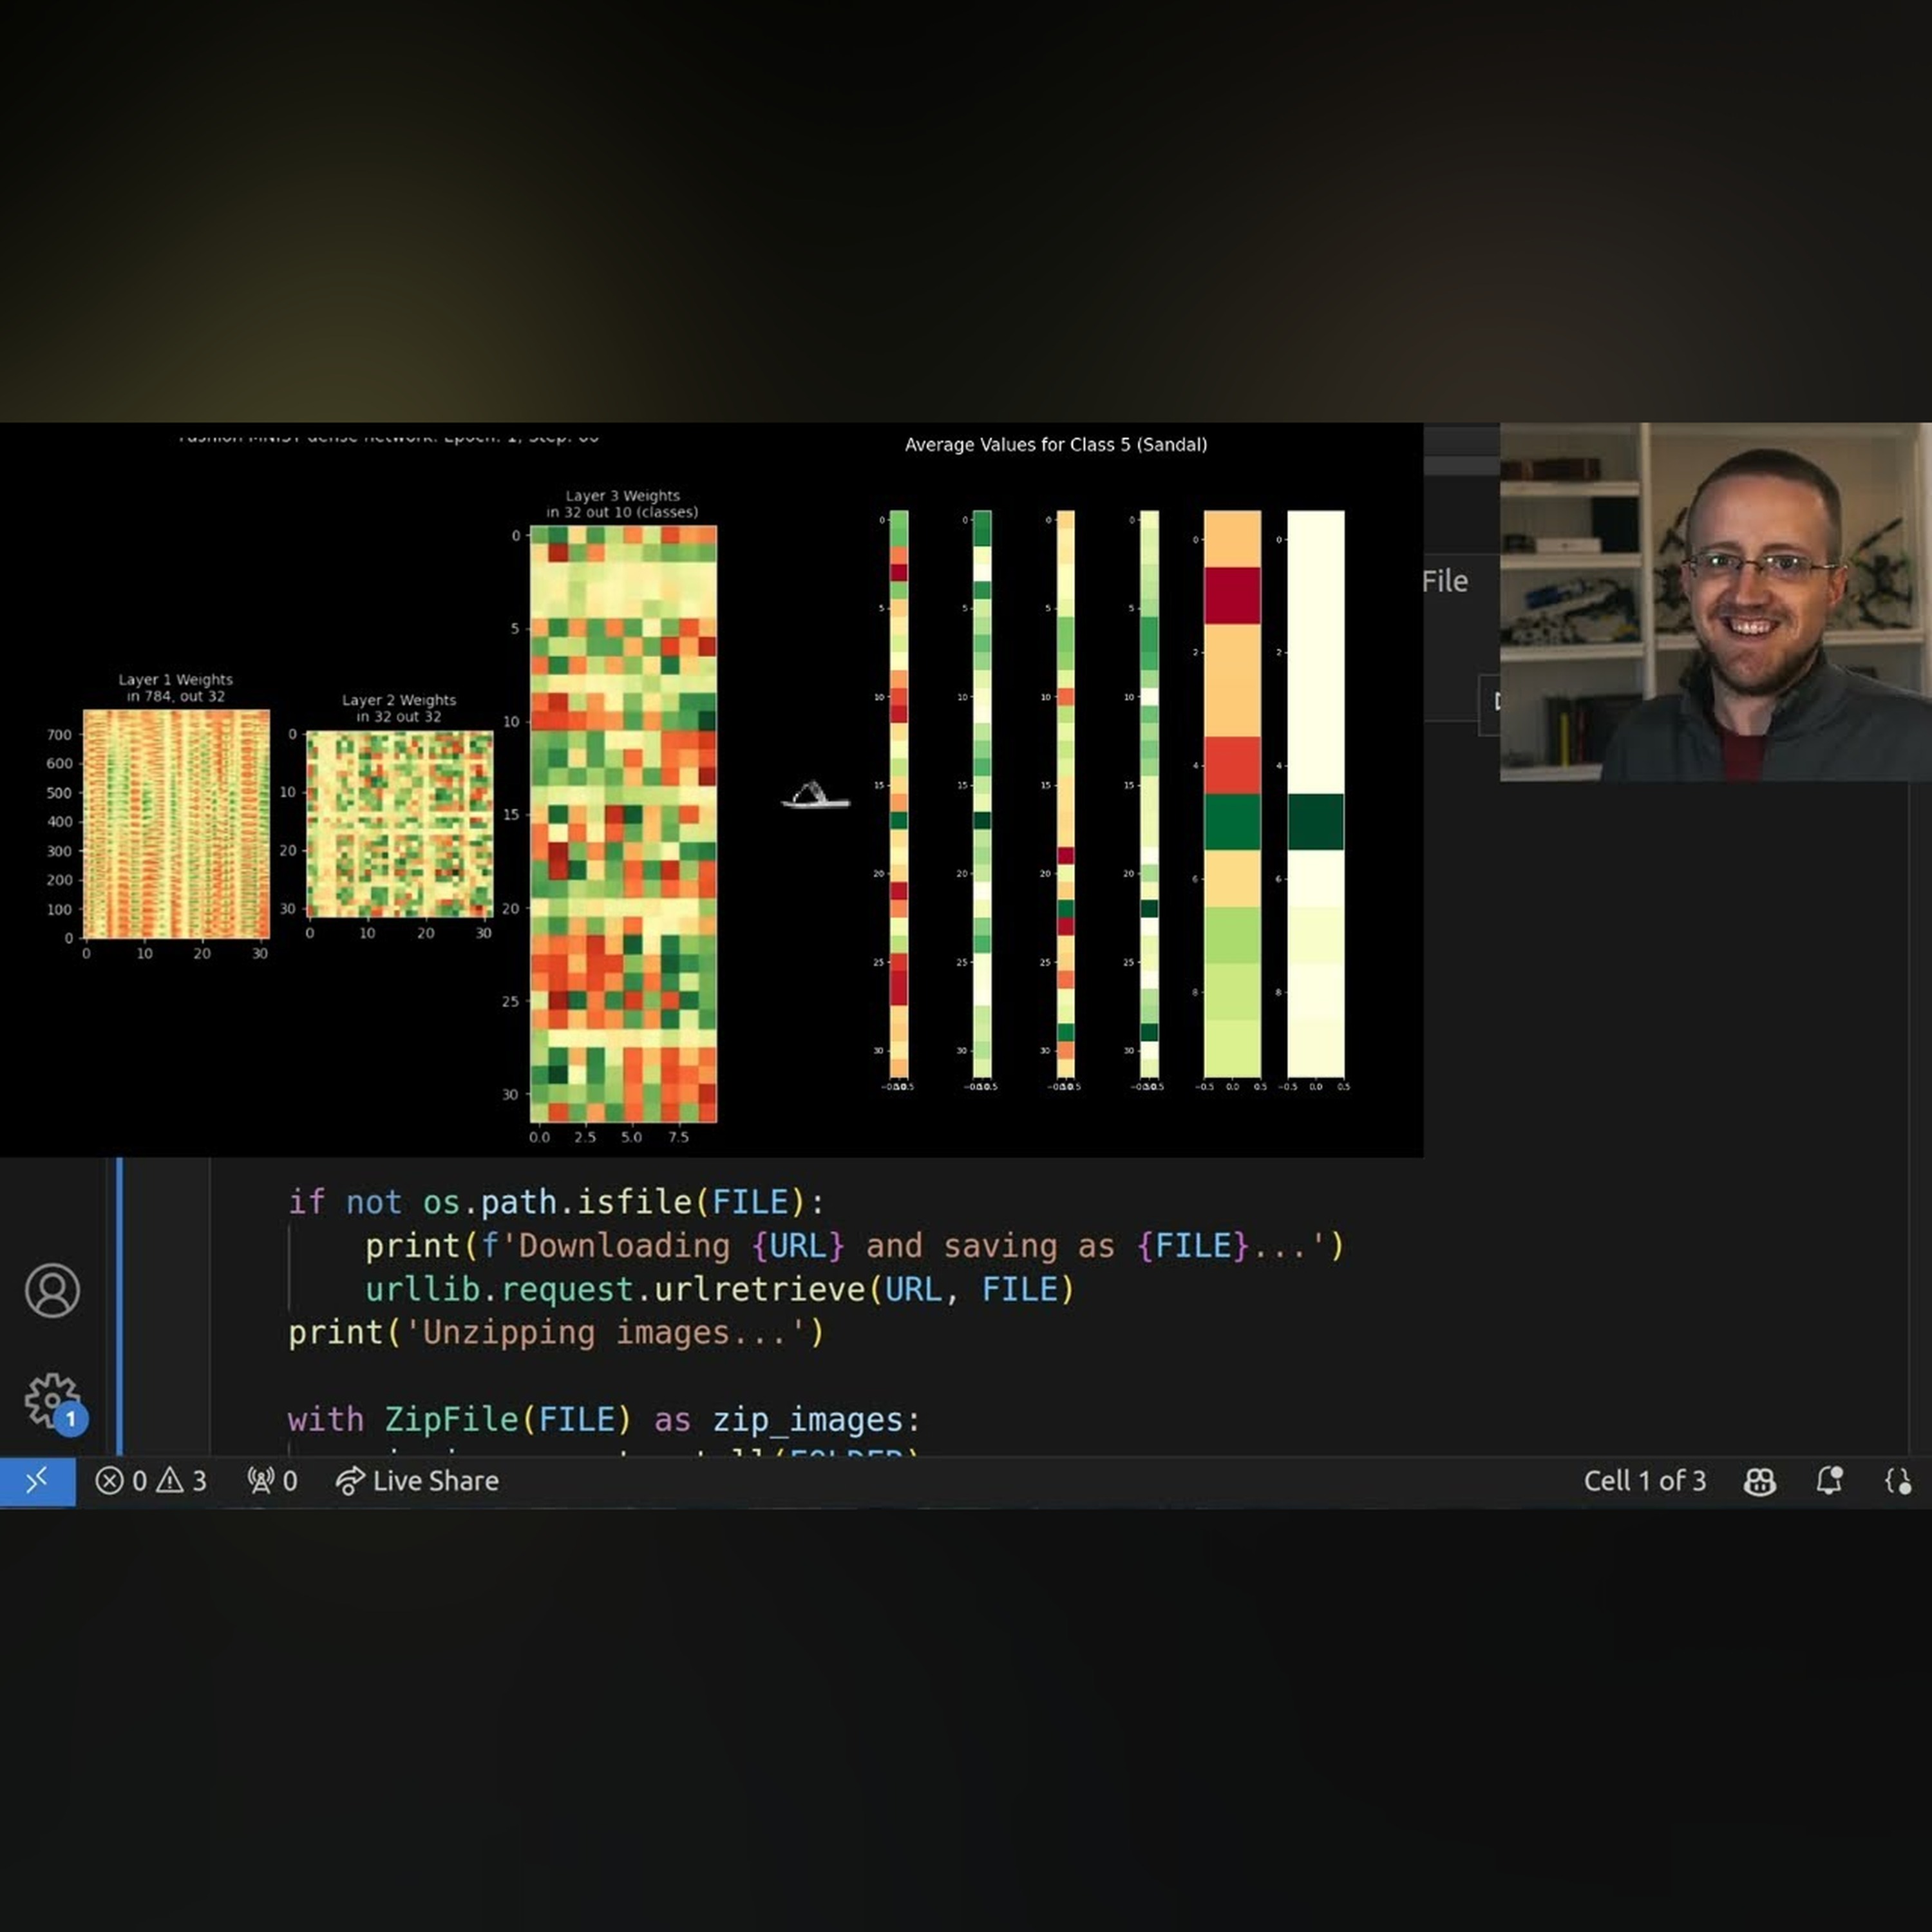The width and height of the screenshot is (1932, 1932).
Task: Click the 'urllib.request.urlretrieve' code line
Action: tap(719, 1290)
